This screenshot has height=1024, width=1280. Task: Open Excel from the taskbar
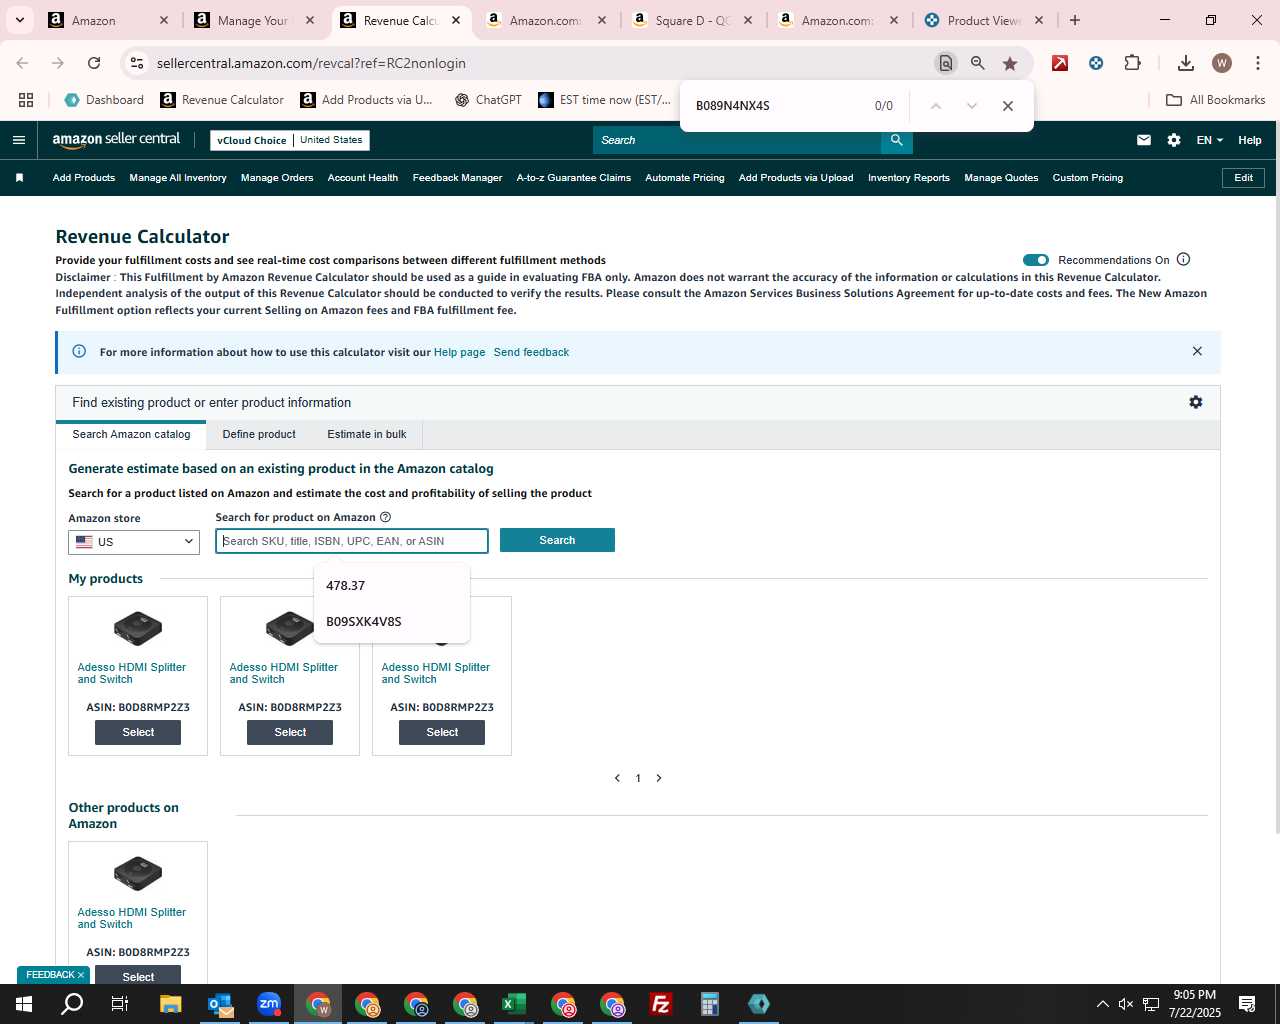(514, 1004)
